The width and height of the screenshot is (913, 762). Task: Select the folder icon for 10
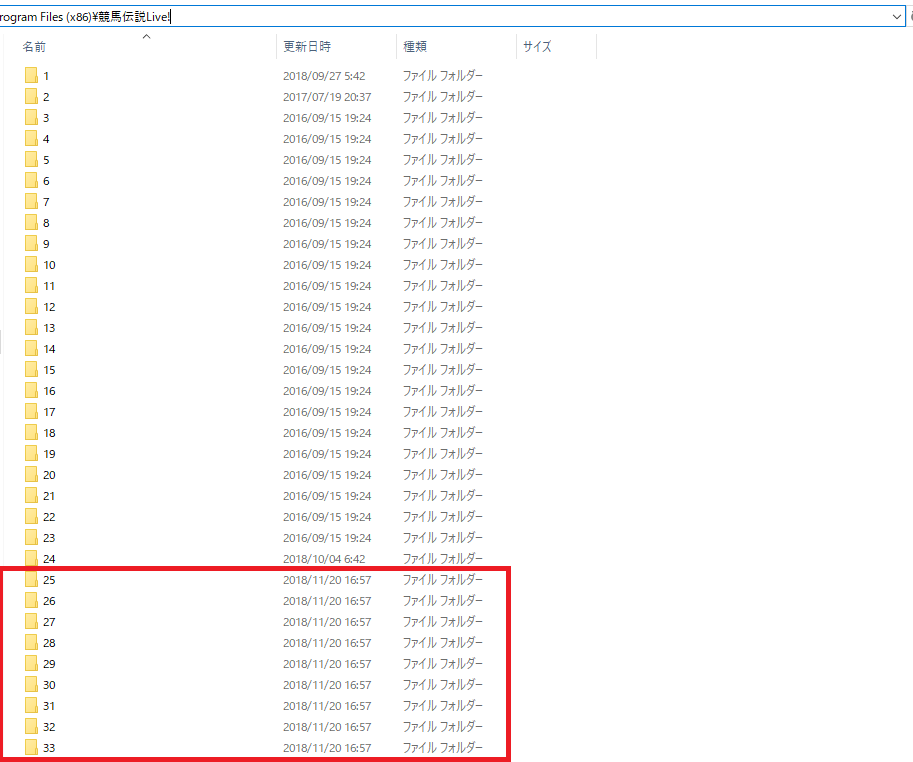[x=31, y=264]
